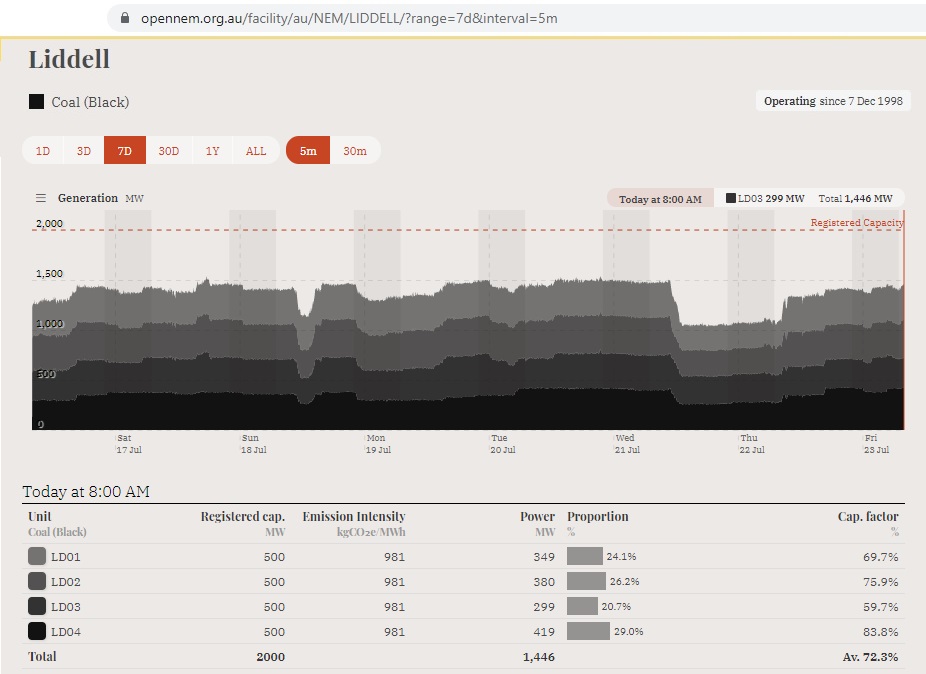Toggle LD01 unit color swatch
The image size is (926, 674).
pyautogui.click(x=37, y=556)
